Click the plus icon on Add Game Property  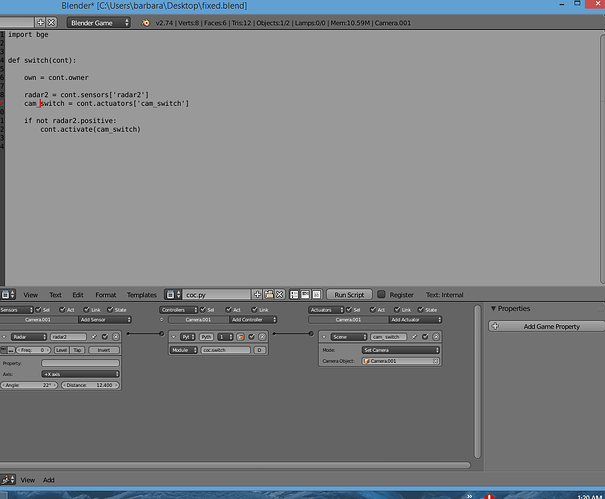click(x=495, y=326)
